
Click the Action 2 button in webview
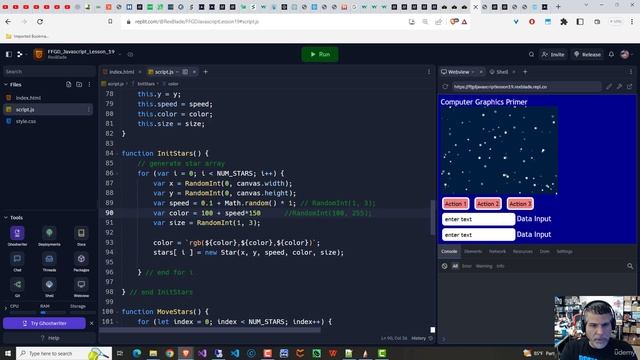[488, 204]
